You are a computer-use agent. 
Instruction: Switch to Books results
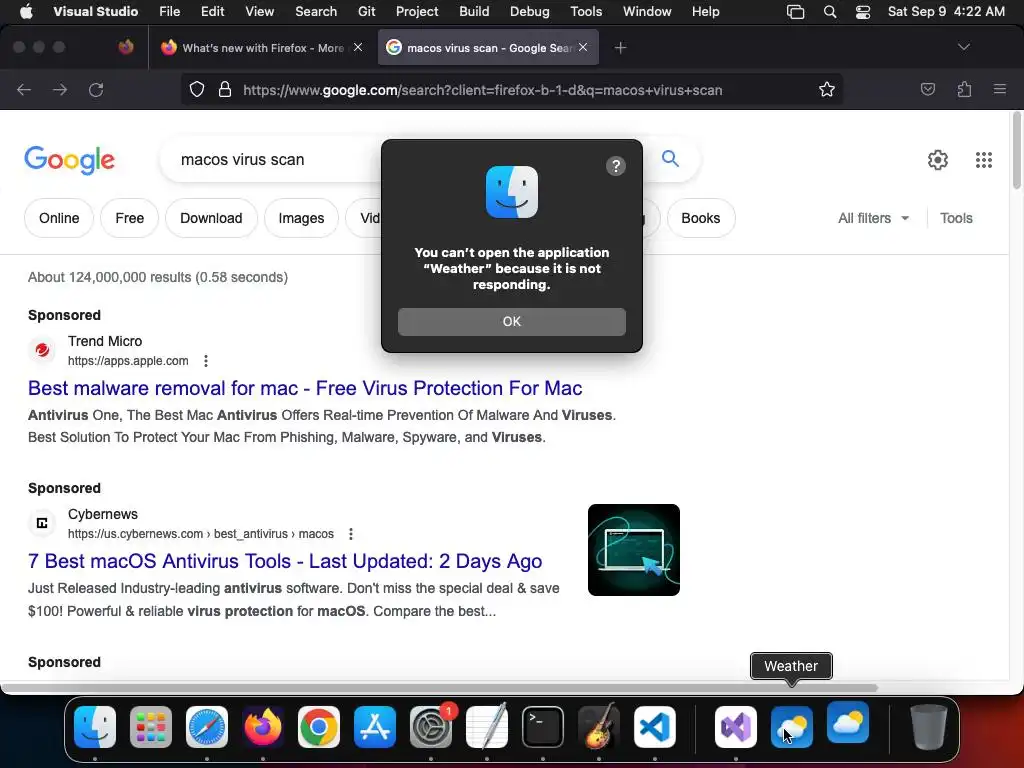701,218
